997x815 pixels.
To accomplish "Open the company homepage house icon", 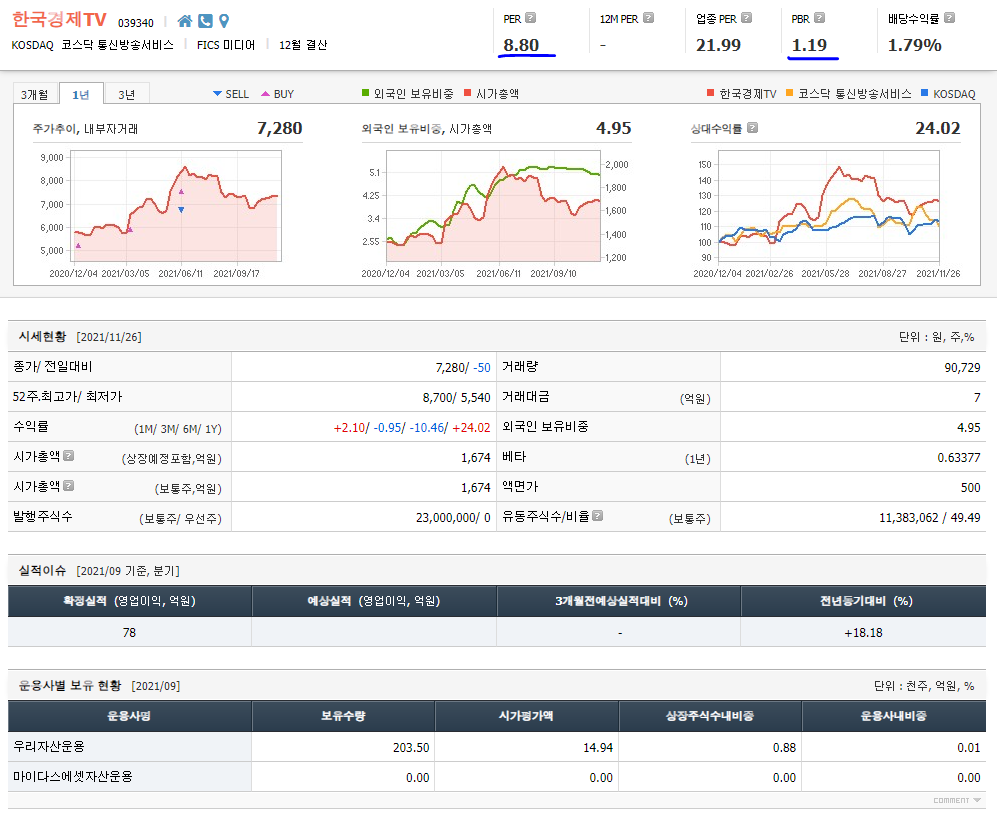I will [185, 22].
